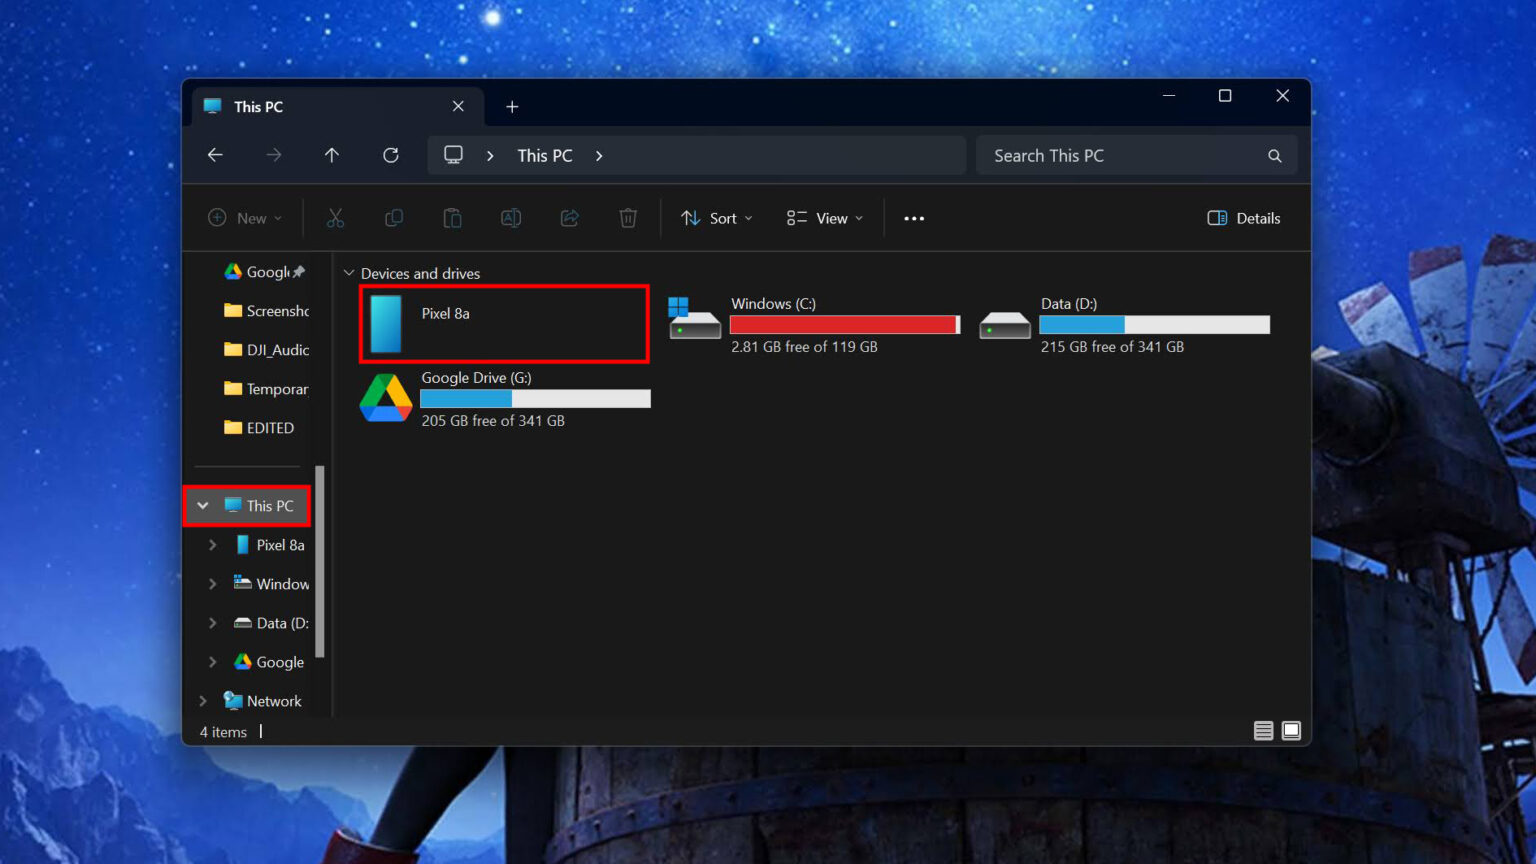Open the View dropdown
This screenshot has width=1536, height=864.
[823, 217]
